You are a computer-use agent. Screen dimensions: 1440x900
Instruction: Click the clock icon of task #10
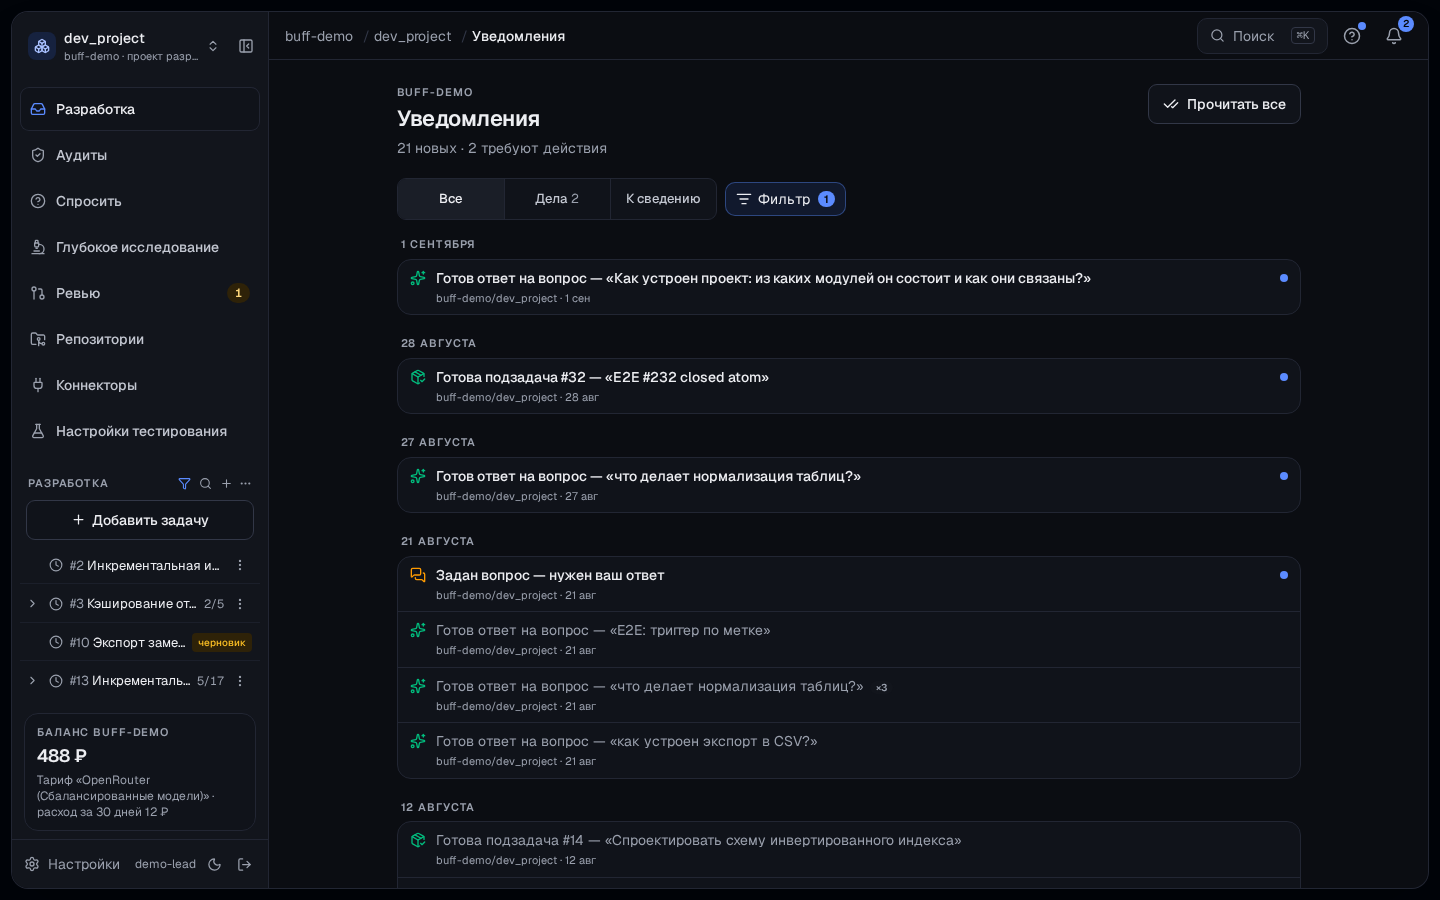point(56,643)
